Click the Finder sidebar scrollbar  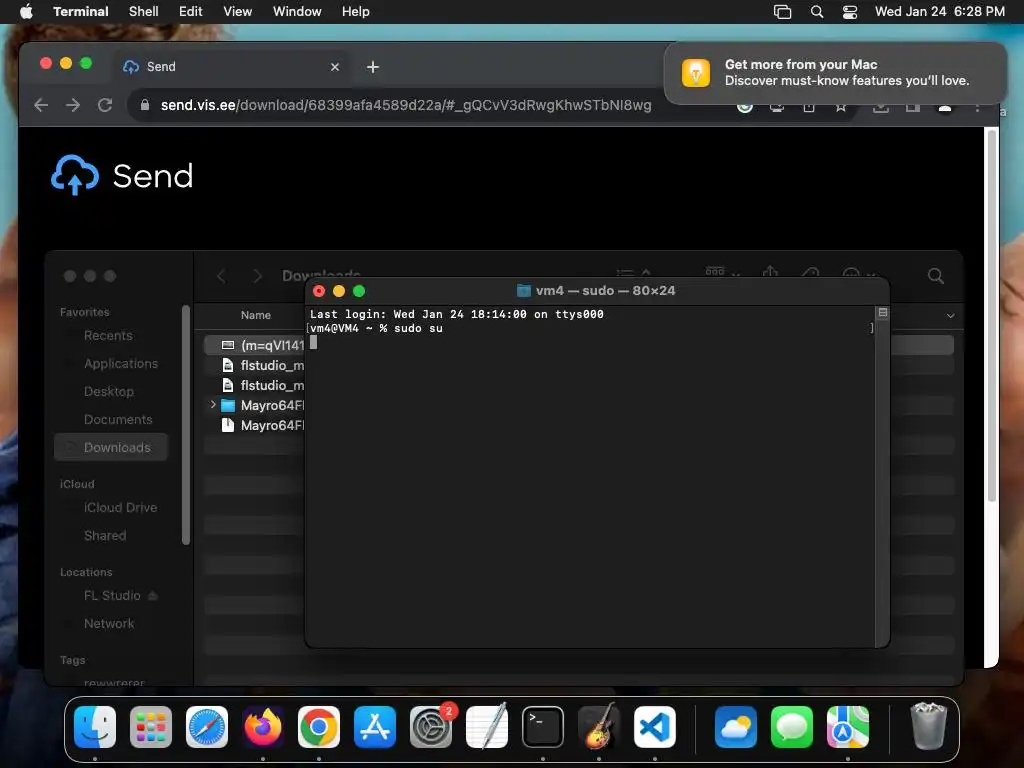pyautogui.click(x=185, y=424)
